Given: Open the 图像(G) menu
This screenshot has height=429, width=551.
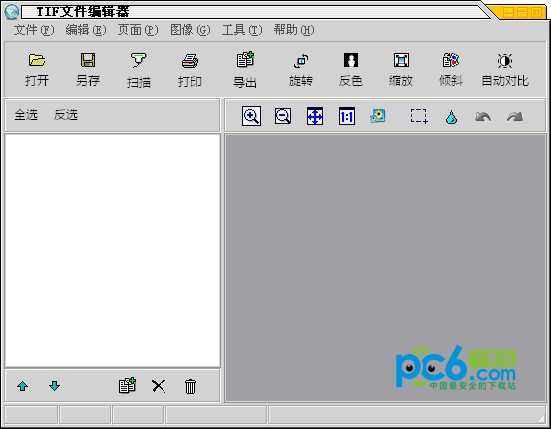Looking at the screenshot, I should tap(190, 30).
